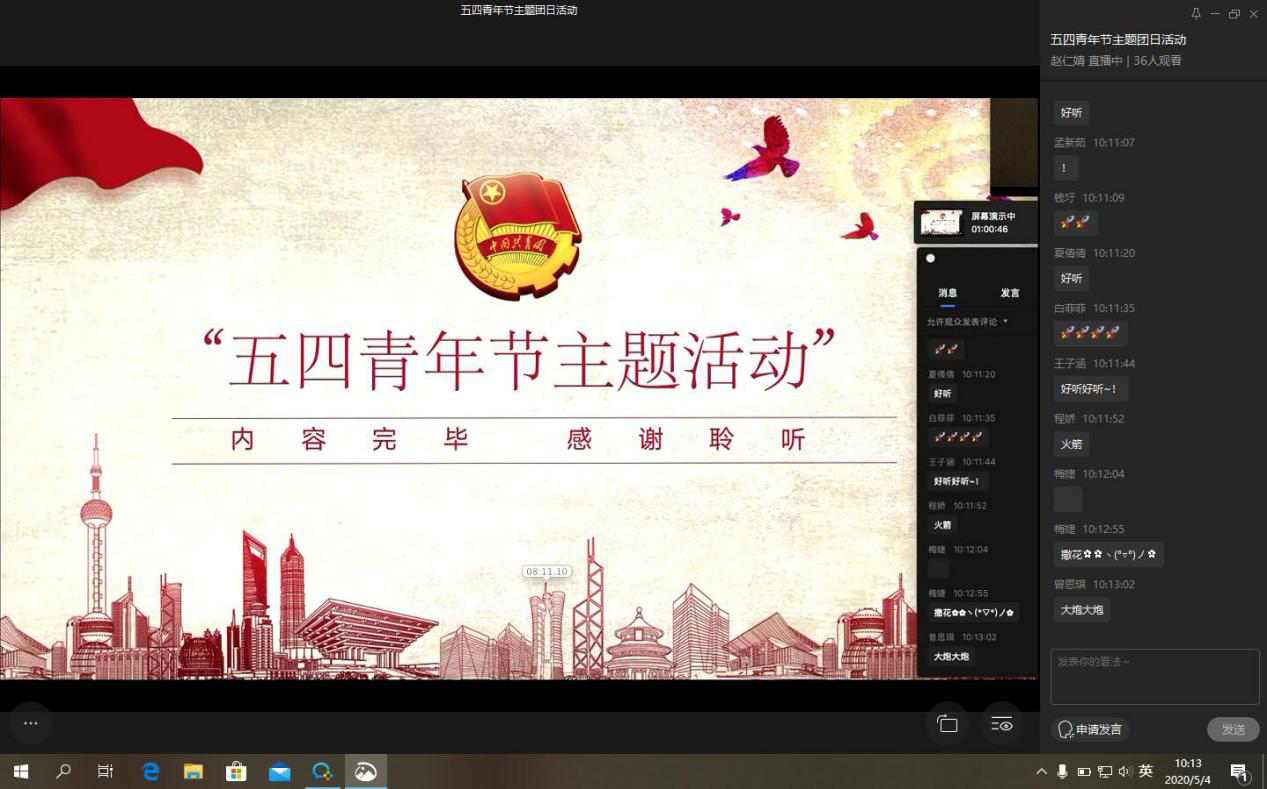1267x789 pixels.
Task: Open the DingTalk taskbar icon
Action: point(322,771)
